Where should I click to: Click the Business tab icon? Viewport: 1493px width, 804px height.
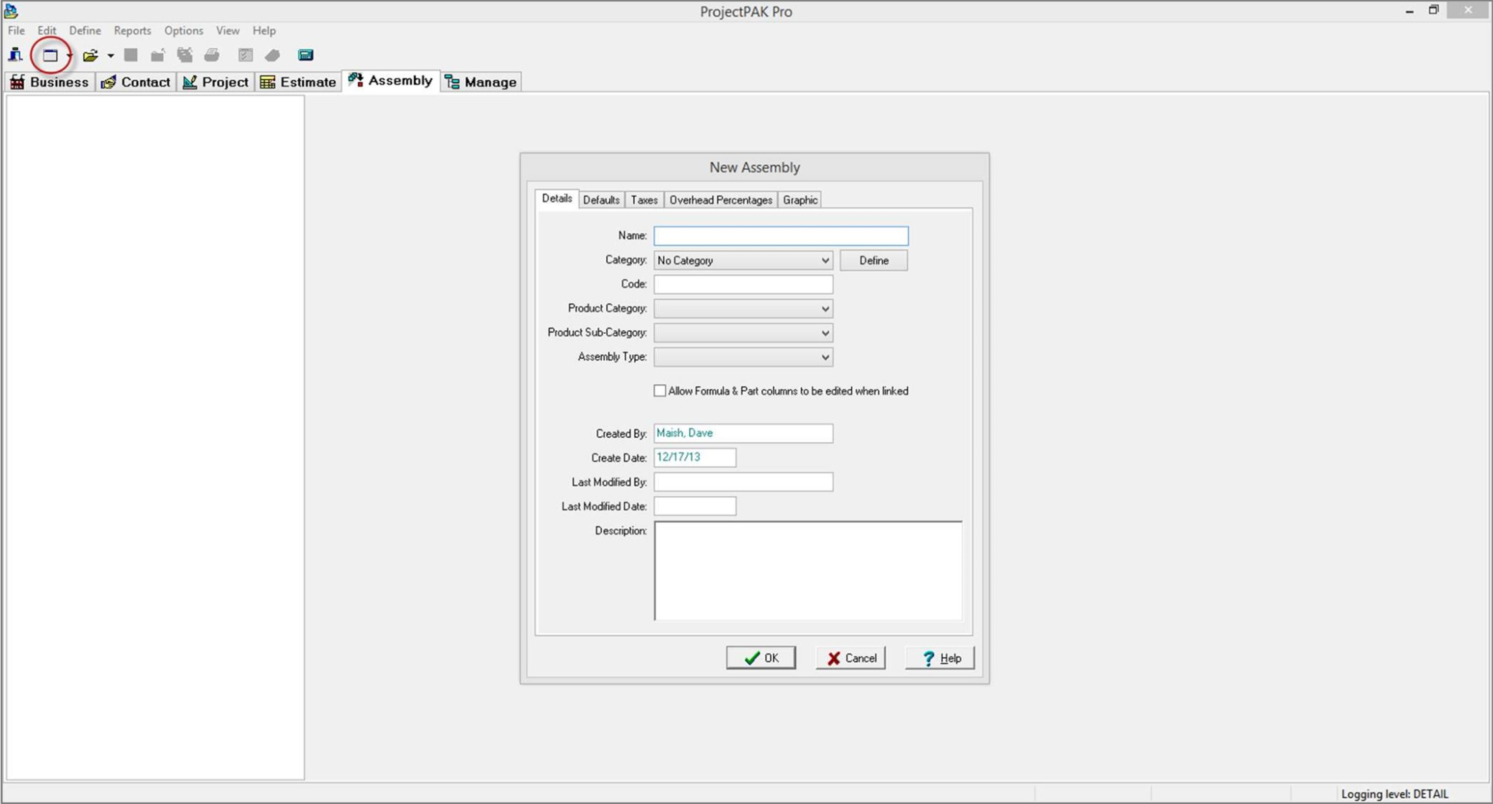(x=17, y=81)
